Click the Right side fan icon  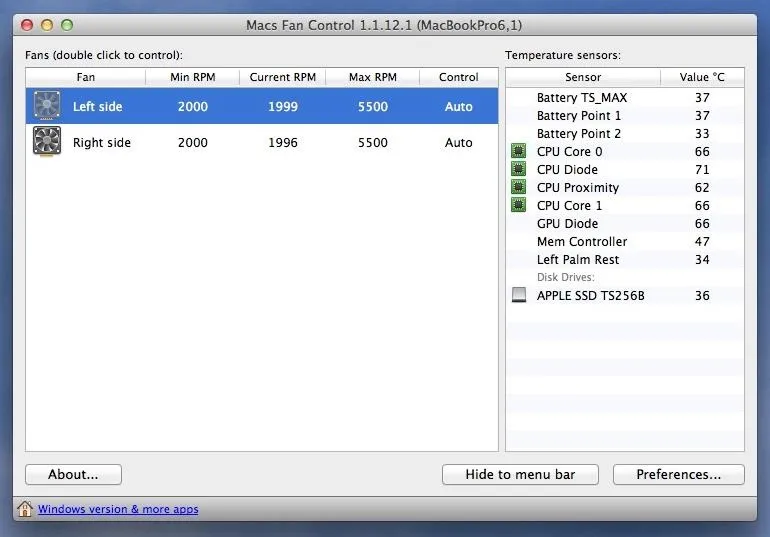point(47,142)
